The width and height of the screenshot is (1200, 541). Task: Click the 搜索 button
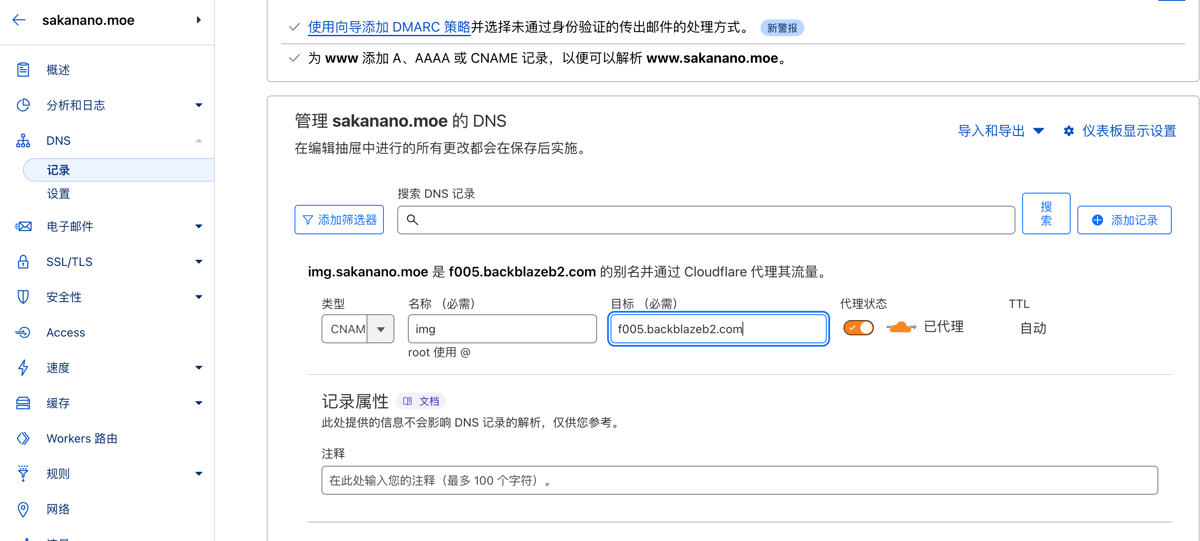tap(1046, 213)
